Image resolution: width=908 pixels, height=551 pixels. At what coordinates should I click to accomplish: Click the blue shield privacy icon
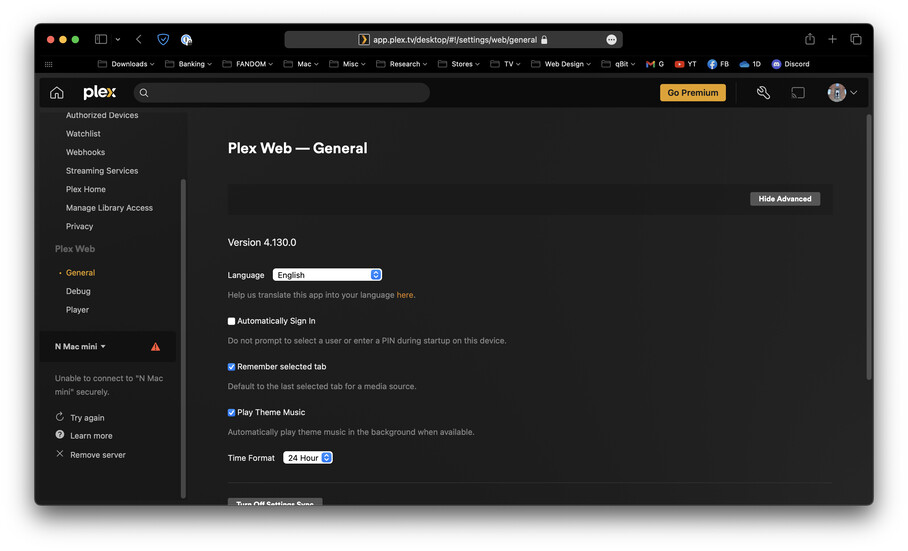tap(163, 39)
